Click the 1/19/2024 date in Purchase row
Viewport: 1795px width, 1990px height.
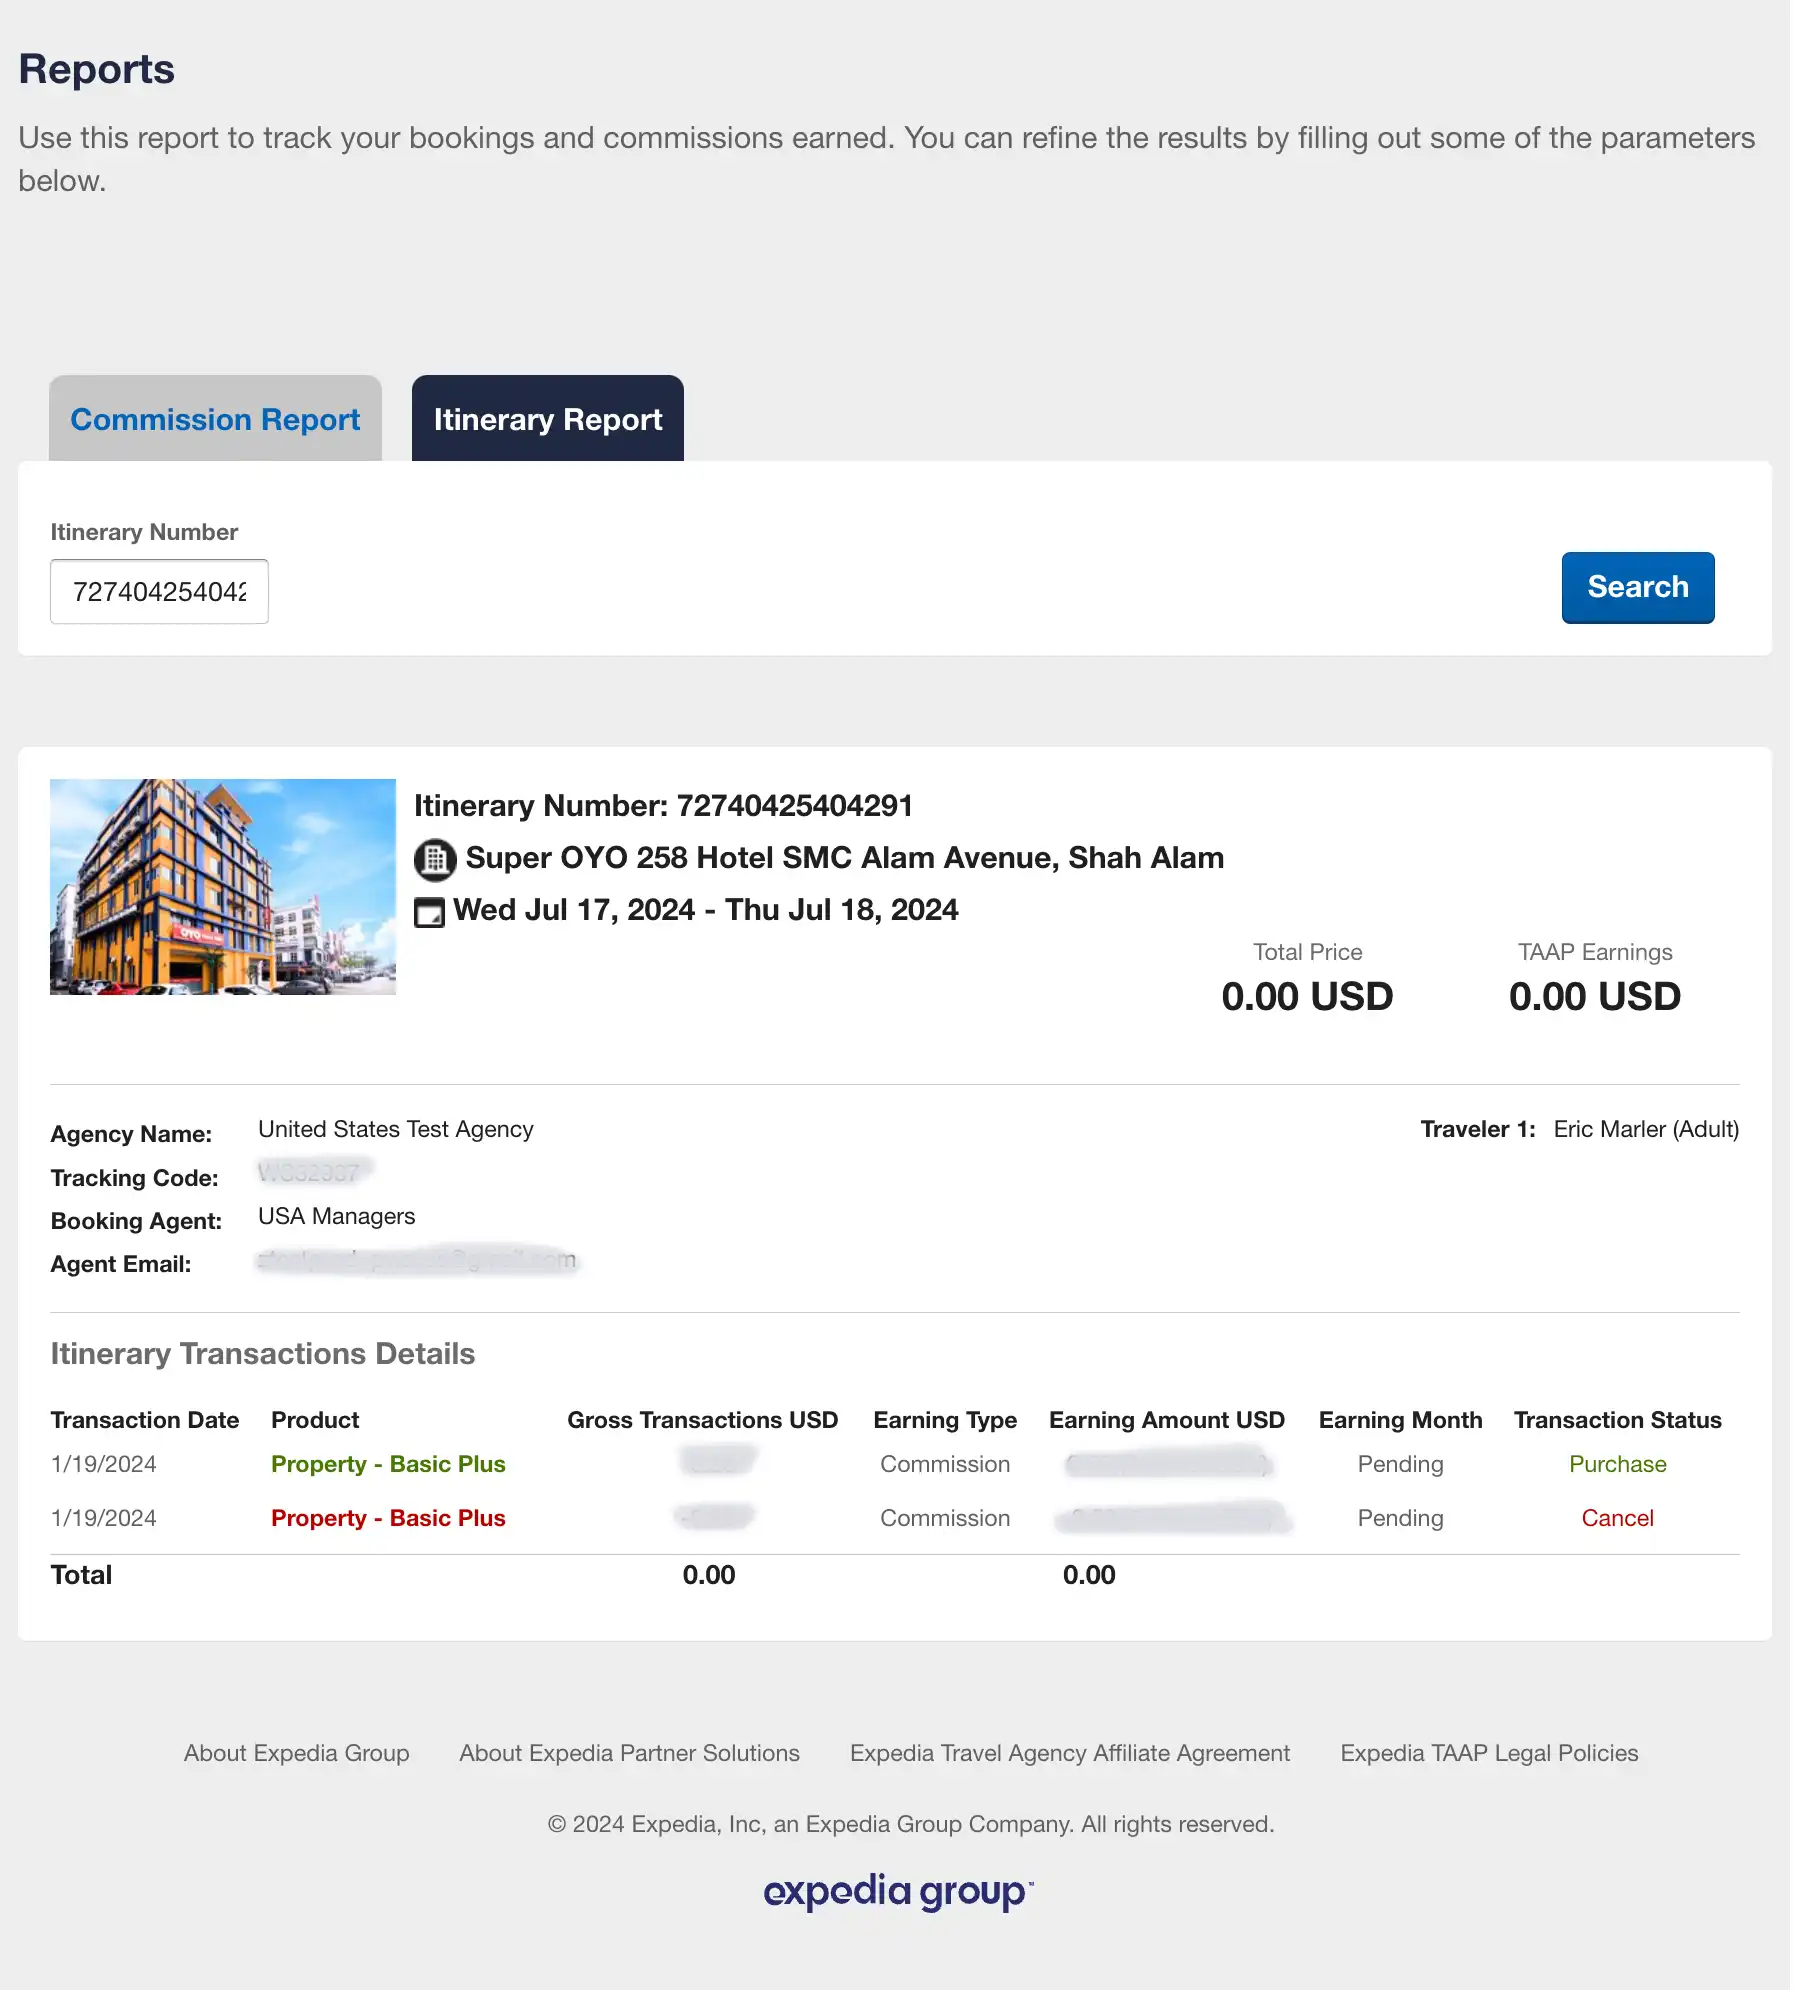click(x=104, y=1464)
